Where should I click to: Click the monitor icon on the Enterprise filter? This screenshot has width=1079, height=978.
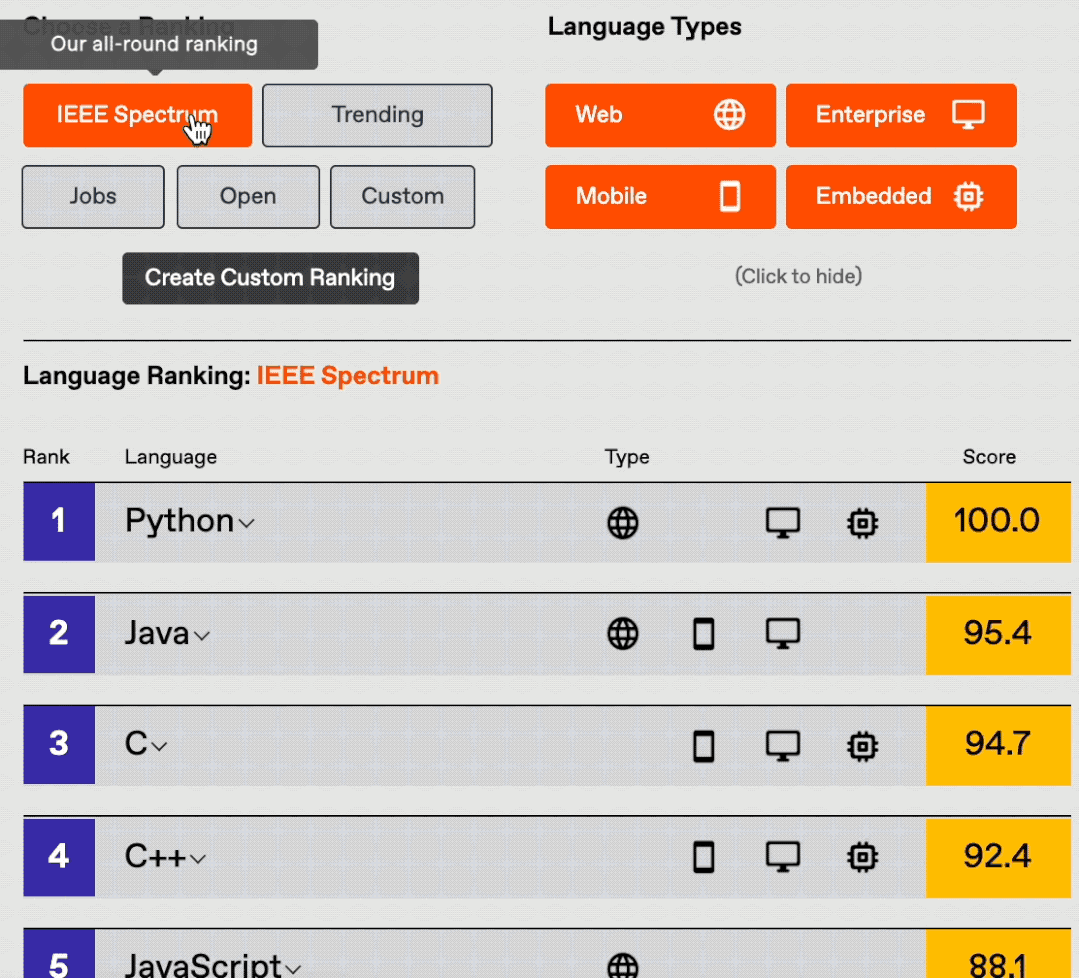click(x=966, y=114)
